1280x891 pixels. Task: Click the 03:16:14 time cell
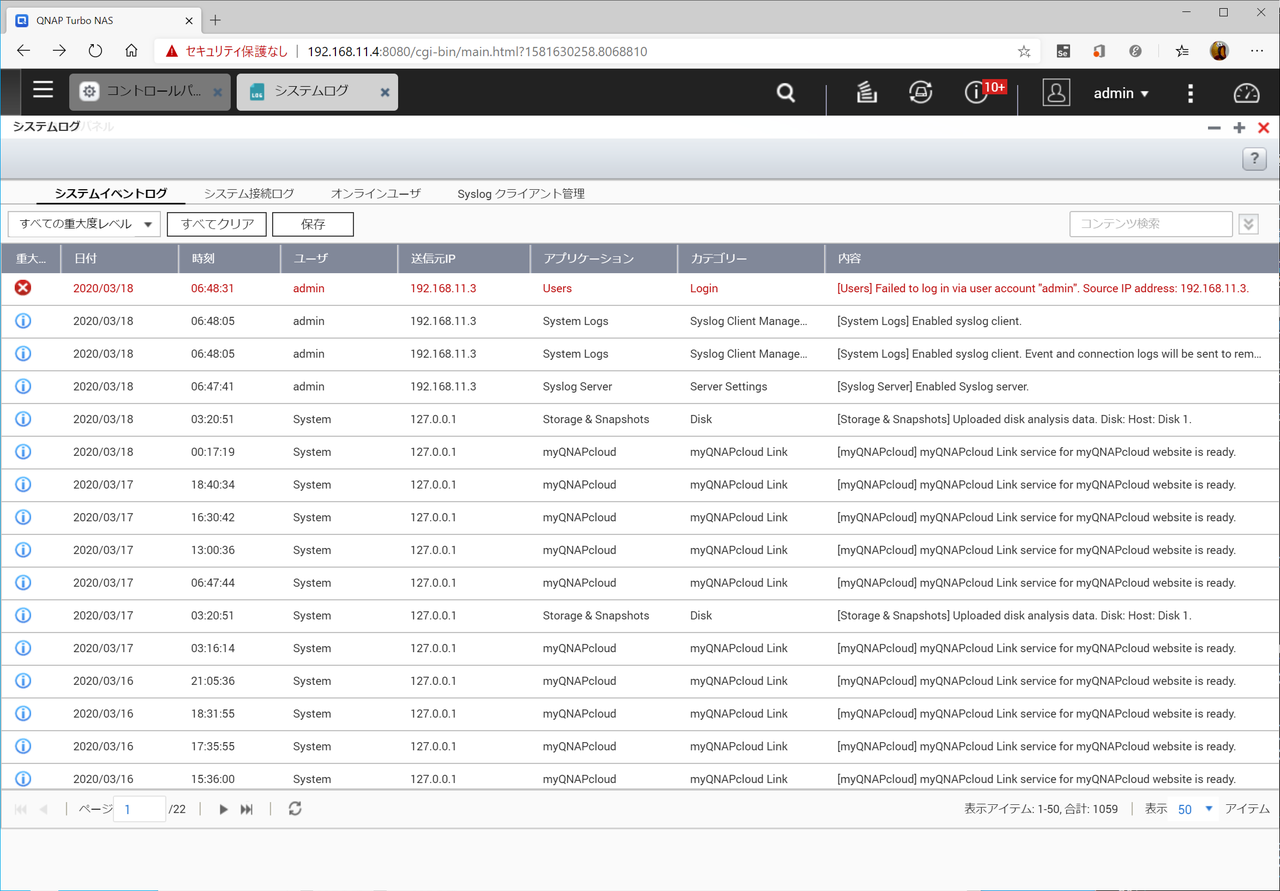pos(212,648)
